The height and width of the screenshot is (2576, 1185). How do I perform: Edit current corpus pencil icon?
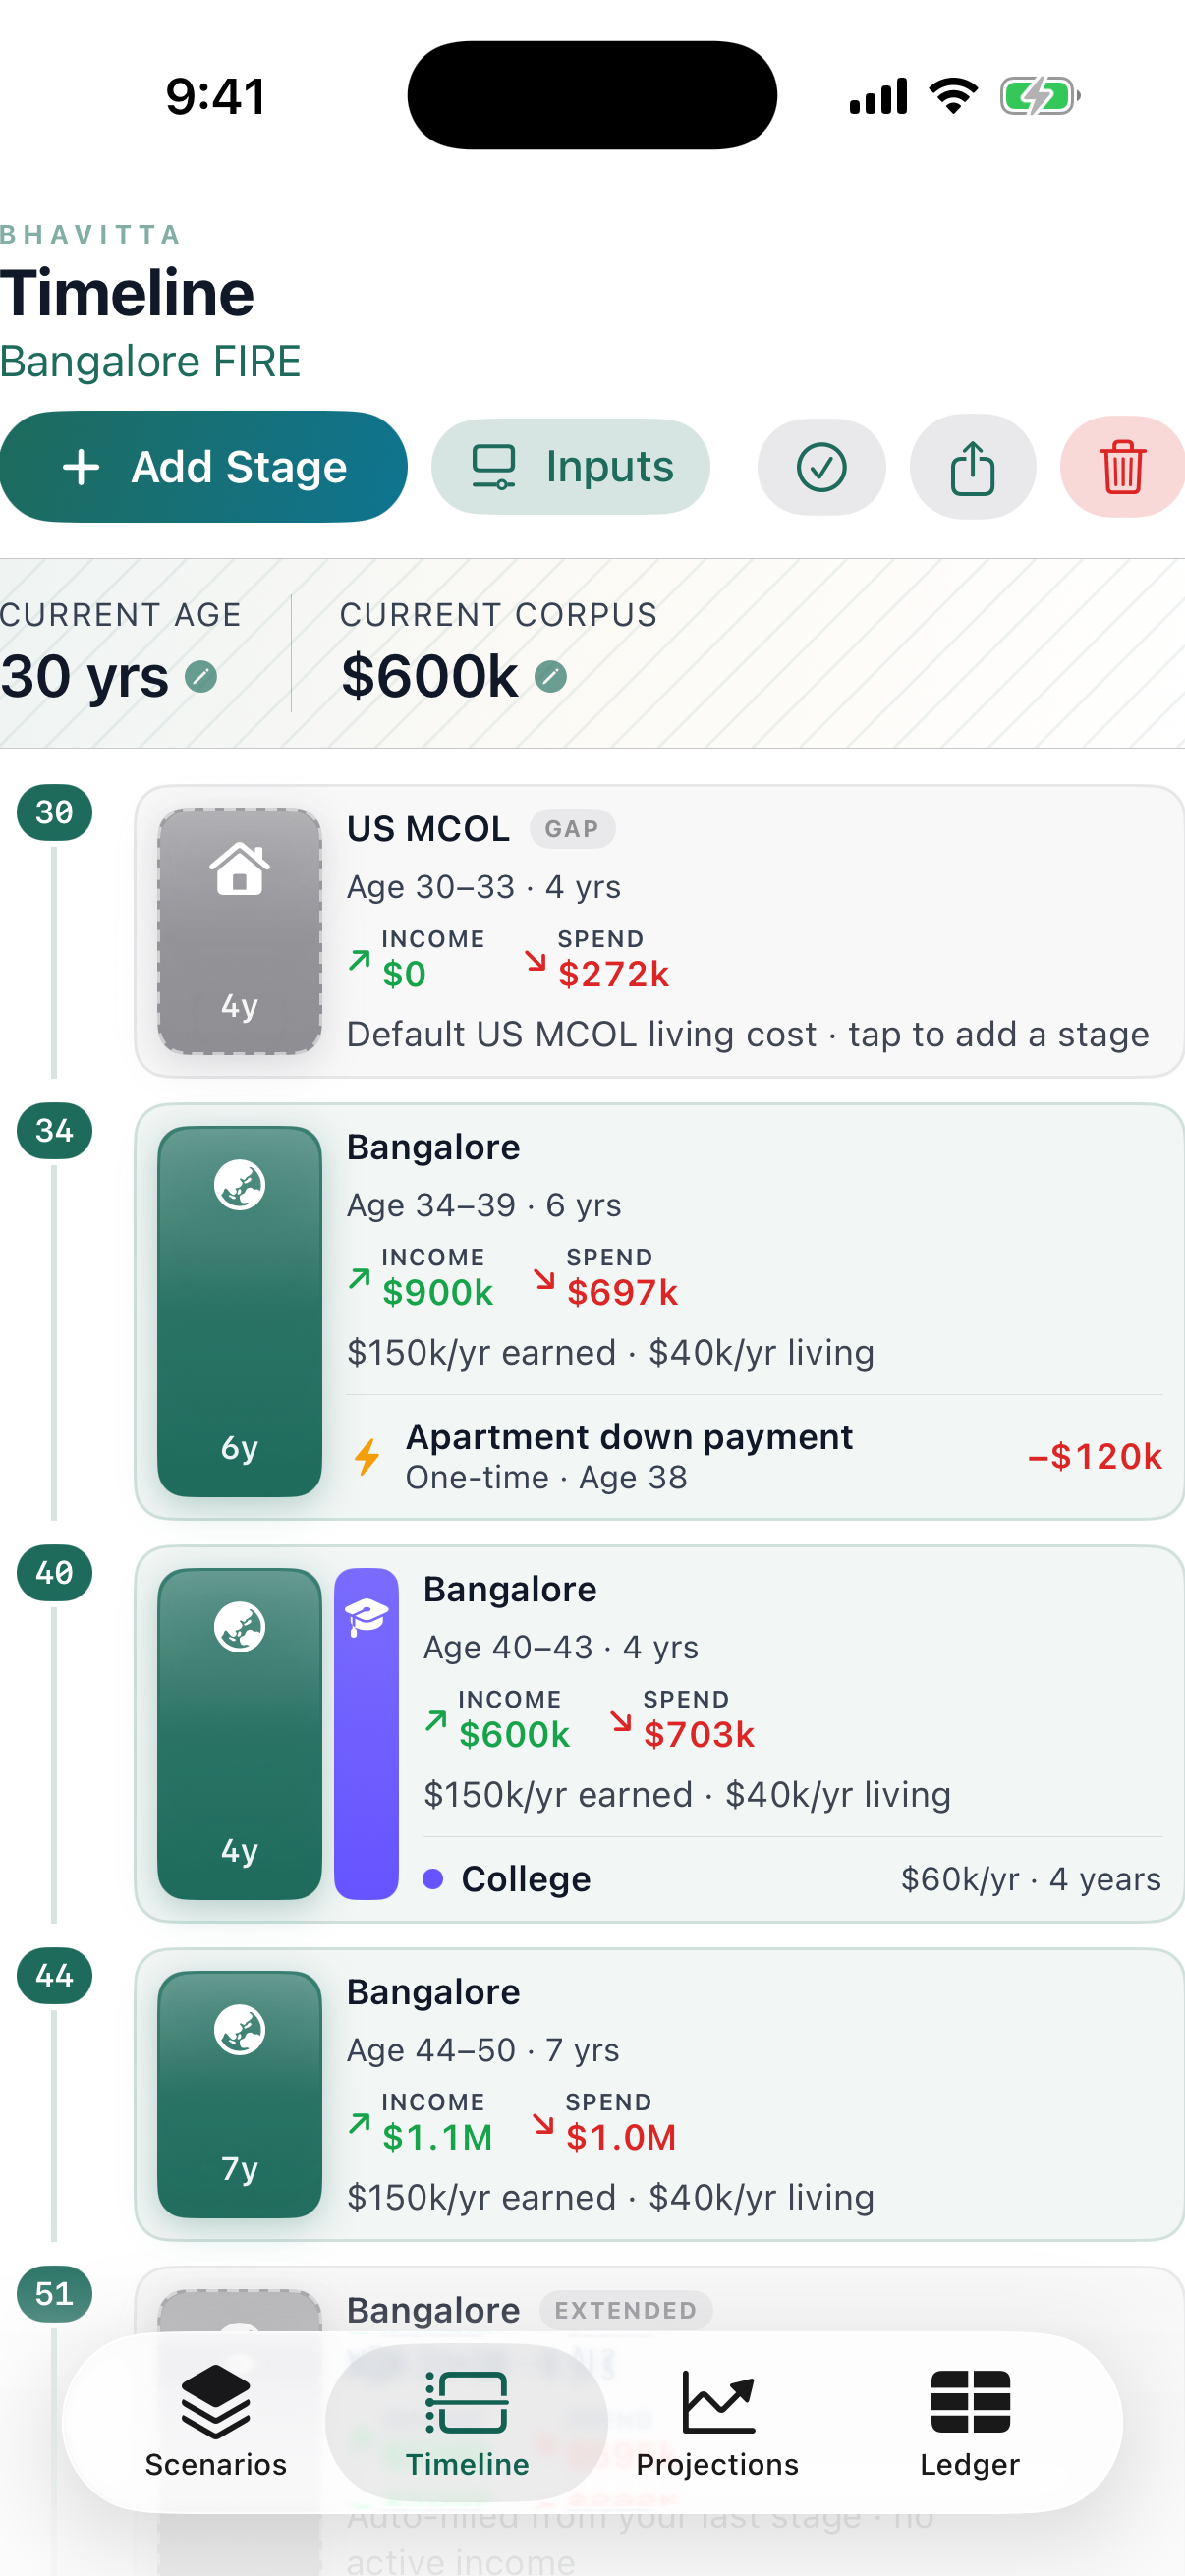(550, 677)
